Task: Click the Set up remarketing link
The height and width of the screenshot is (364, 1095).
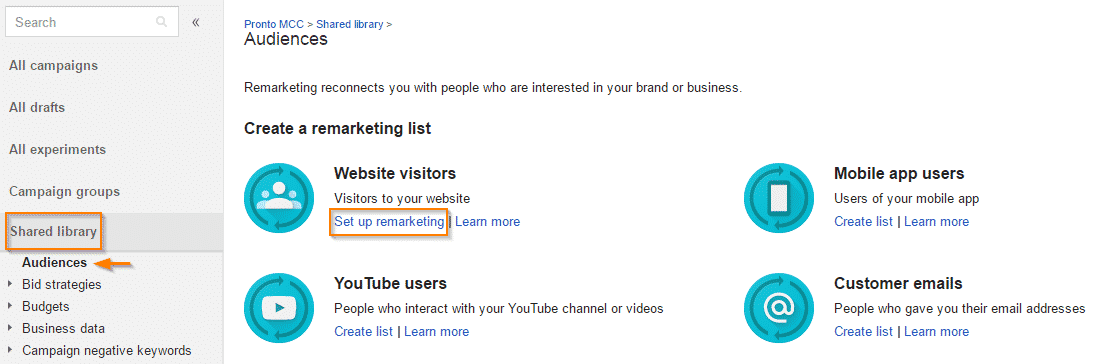Action: tap(389, 221)
